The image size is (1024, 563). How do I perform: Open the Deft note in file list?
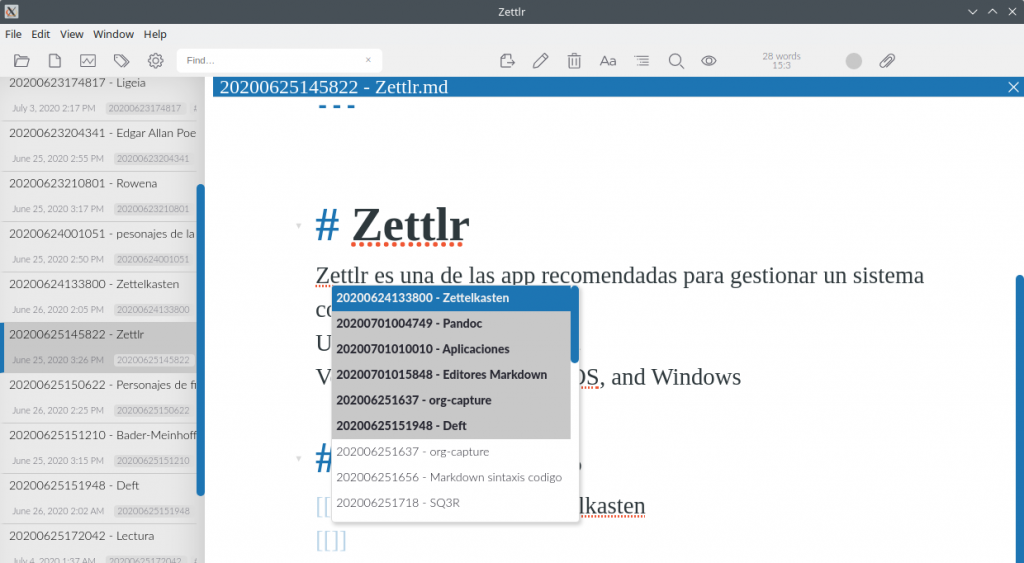tap(98, 498)
